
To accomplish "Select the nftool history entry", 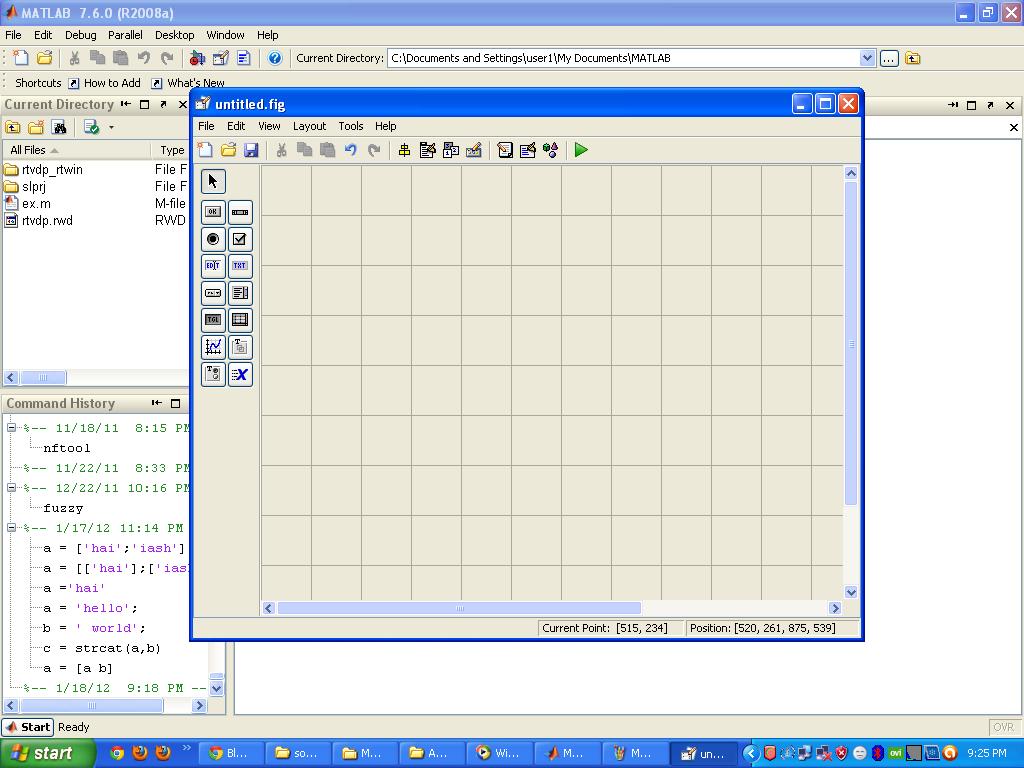I will 67,448.
